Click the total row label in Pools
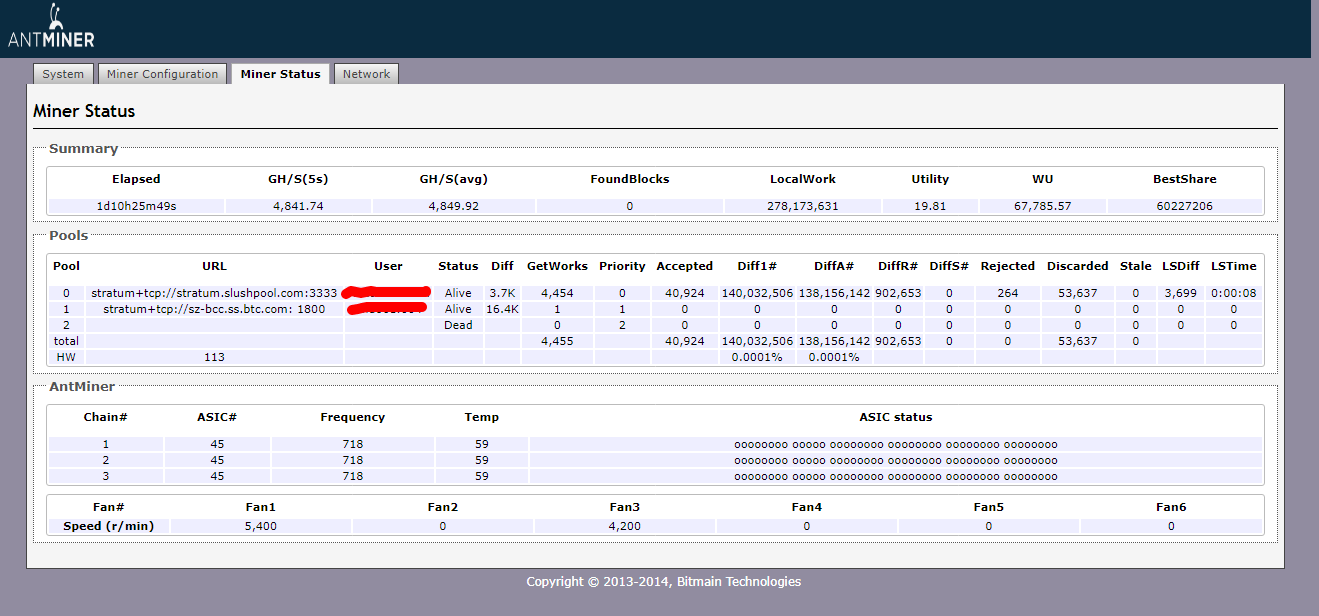 tap(66, 341)
